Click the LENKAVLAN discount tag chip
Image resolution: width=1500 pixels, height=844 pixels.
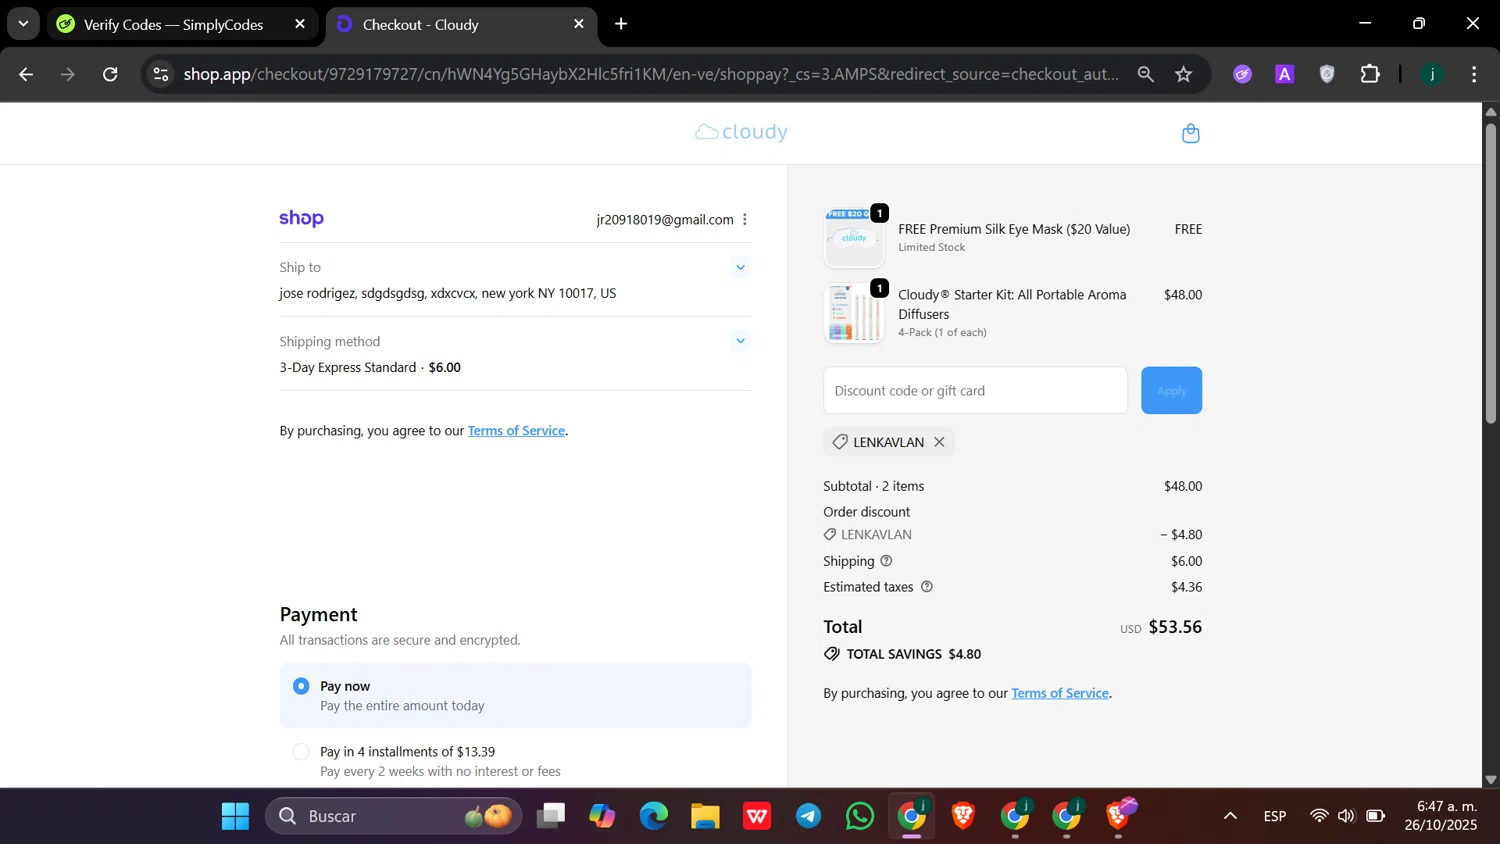(888, 442)
